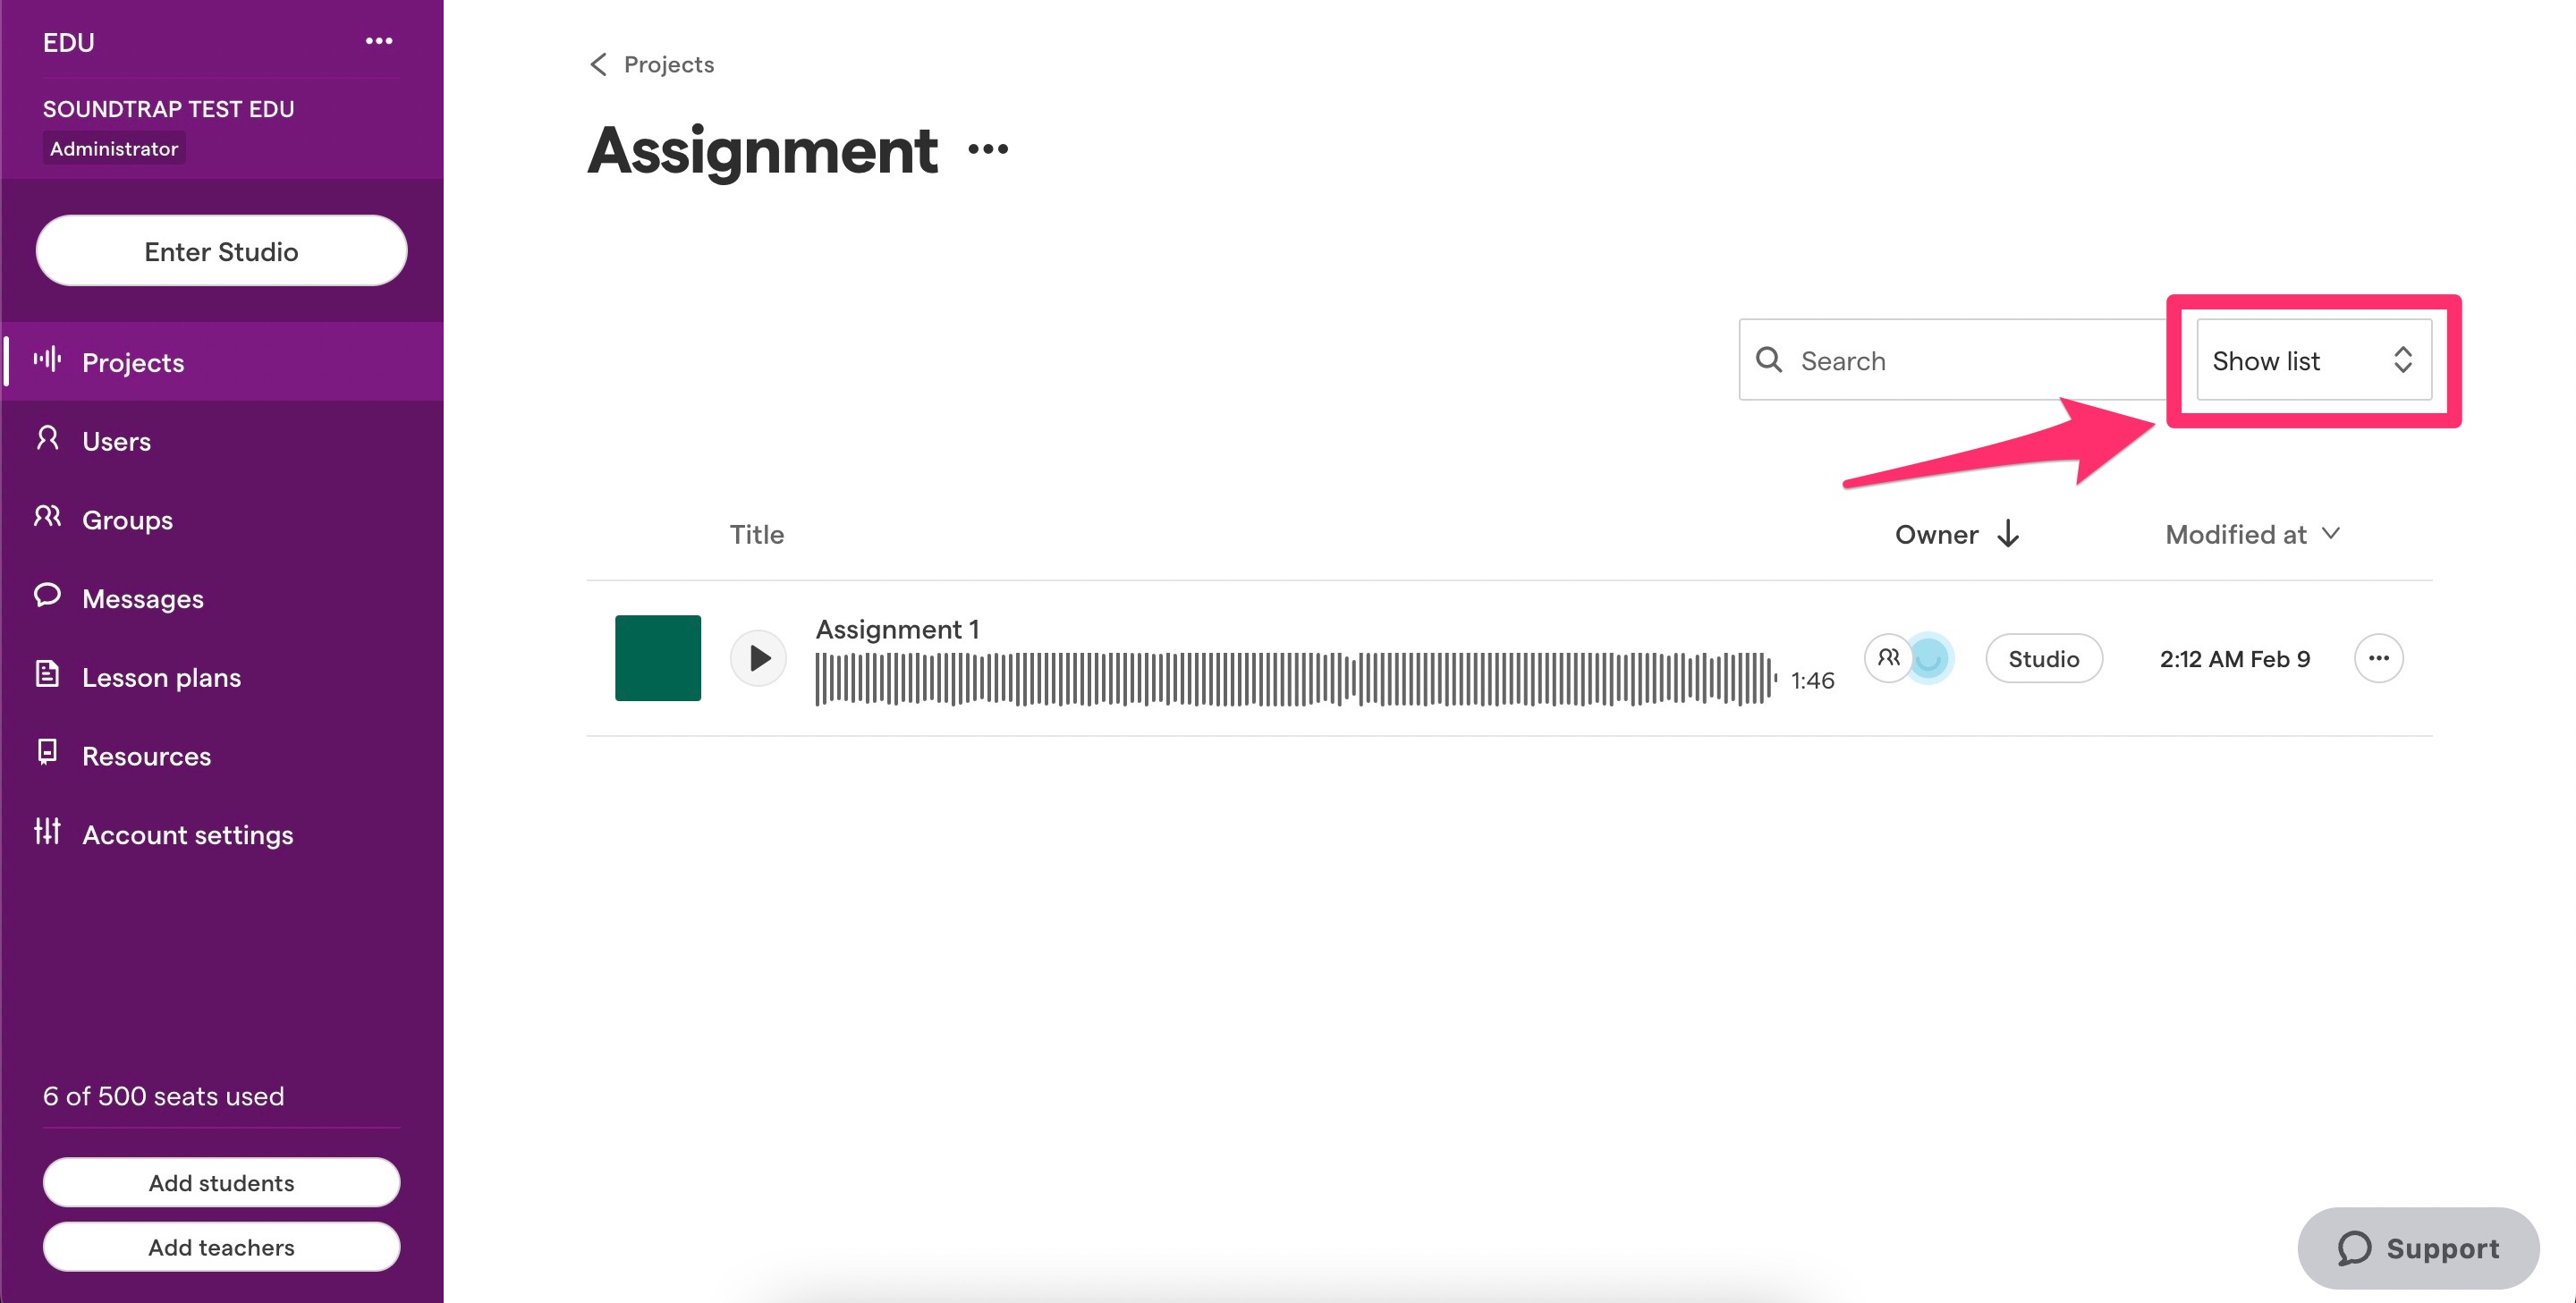Toggle the Owner column sort arrow

pyautogui.click(x=2008, y=534)
